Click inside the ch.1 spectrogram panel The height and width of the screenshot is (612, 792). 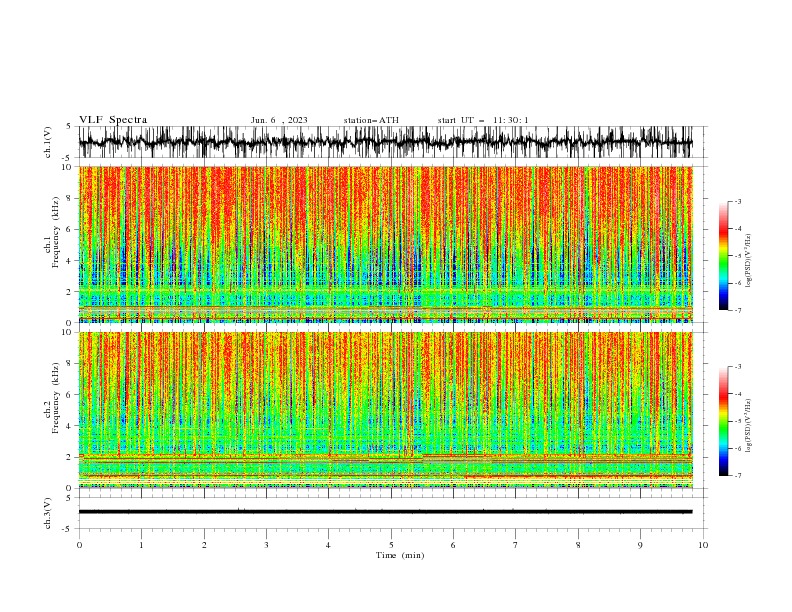(385, 244)
